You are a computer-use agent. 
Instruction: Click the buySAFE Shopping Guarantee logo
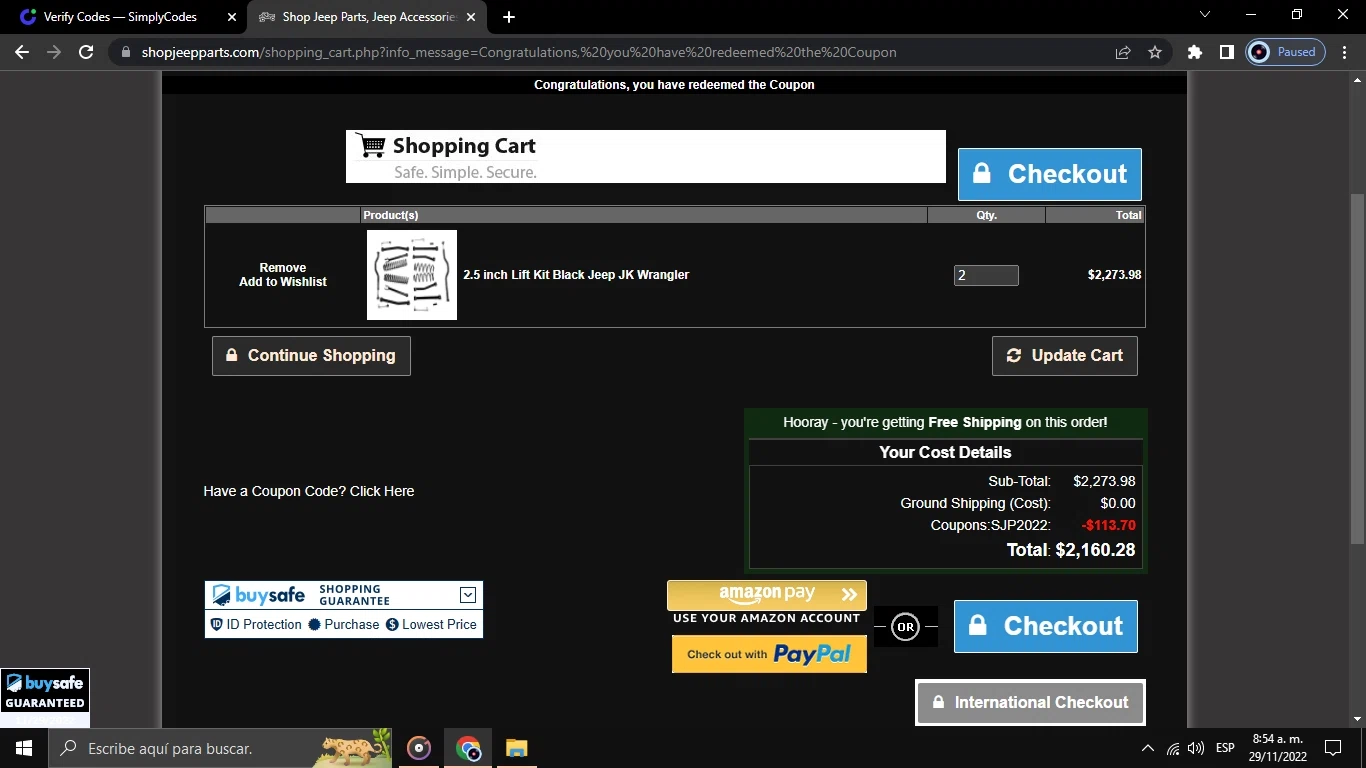click(260, 595)
